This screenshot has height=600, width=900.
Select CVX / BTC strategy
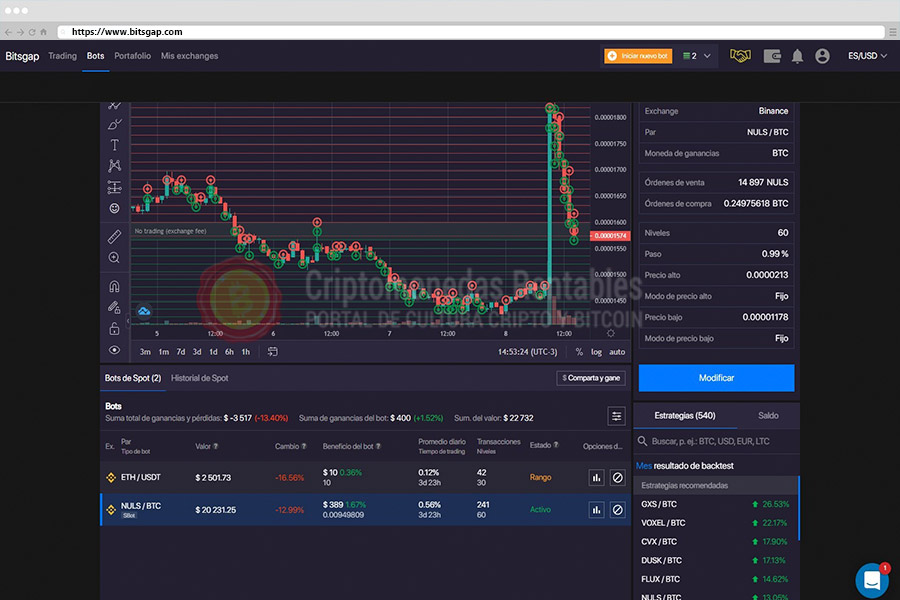coord(715,541)
